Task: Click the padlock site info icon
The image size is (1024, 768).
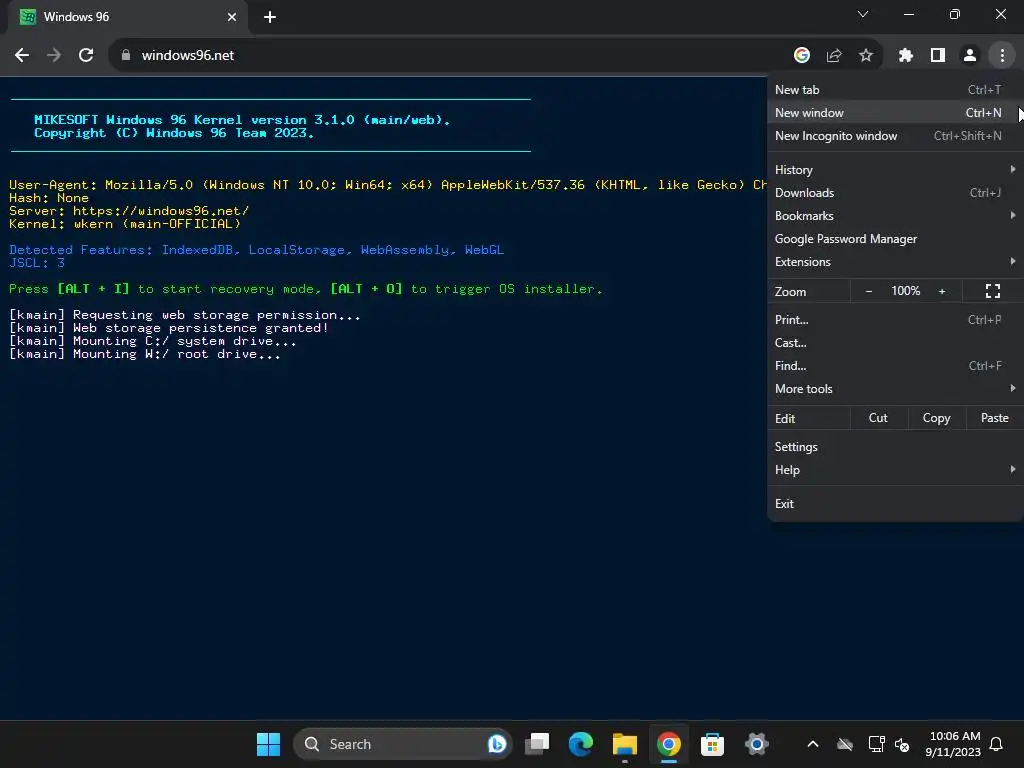Action: click(x=126, y=56)
